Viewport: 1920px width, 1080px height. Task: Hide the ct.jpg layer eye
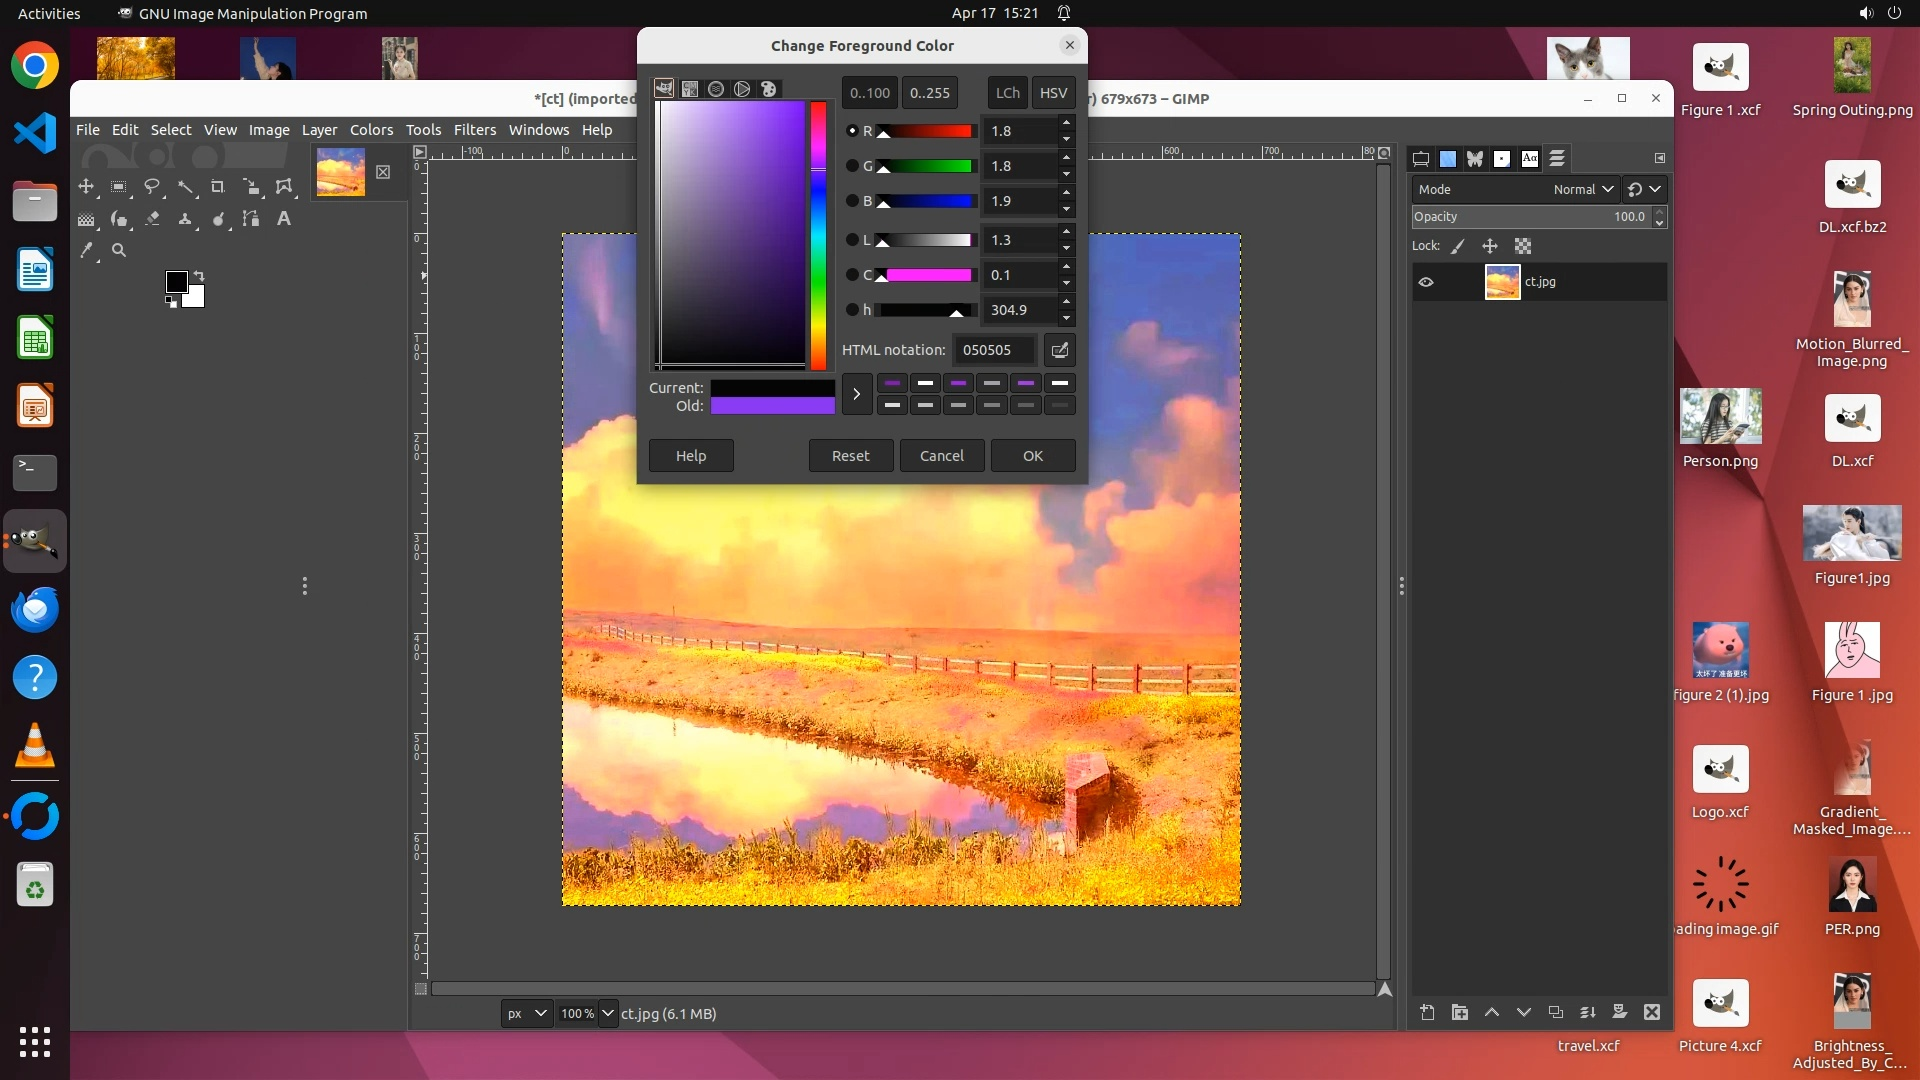pos(1426,282)
